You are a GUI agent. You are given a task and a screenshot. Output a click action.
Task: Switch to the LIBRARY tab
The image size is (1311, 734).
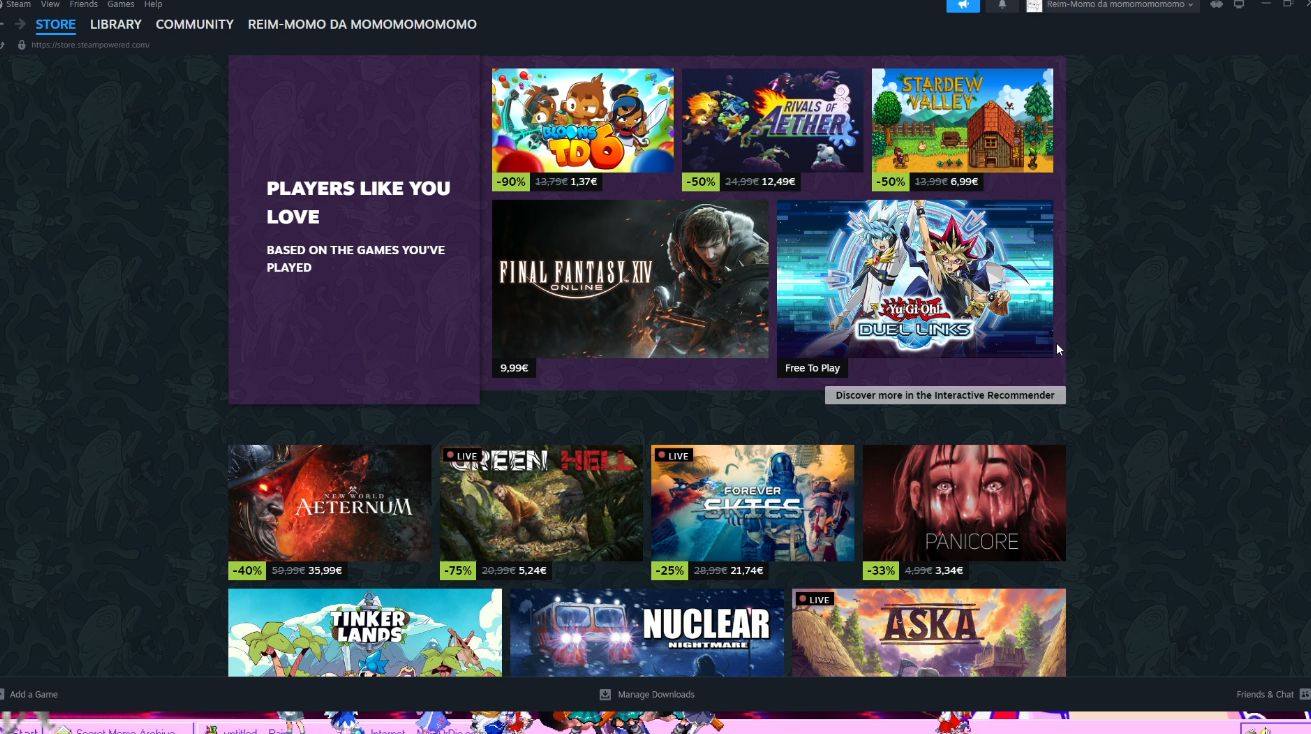pyautogui.click(x=116, y=24)
